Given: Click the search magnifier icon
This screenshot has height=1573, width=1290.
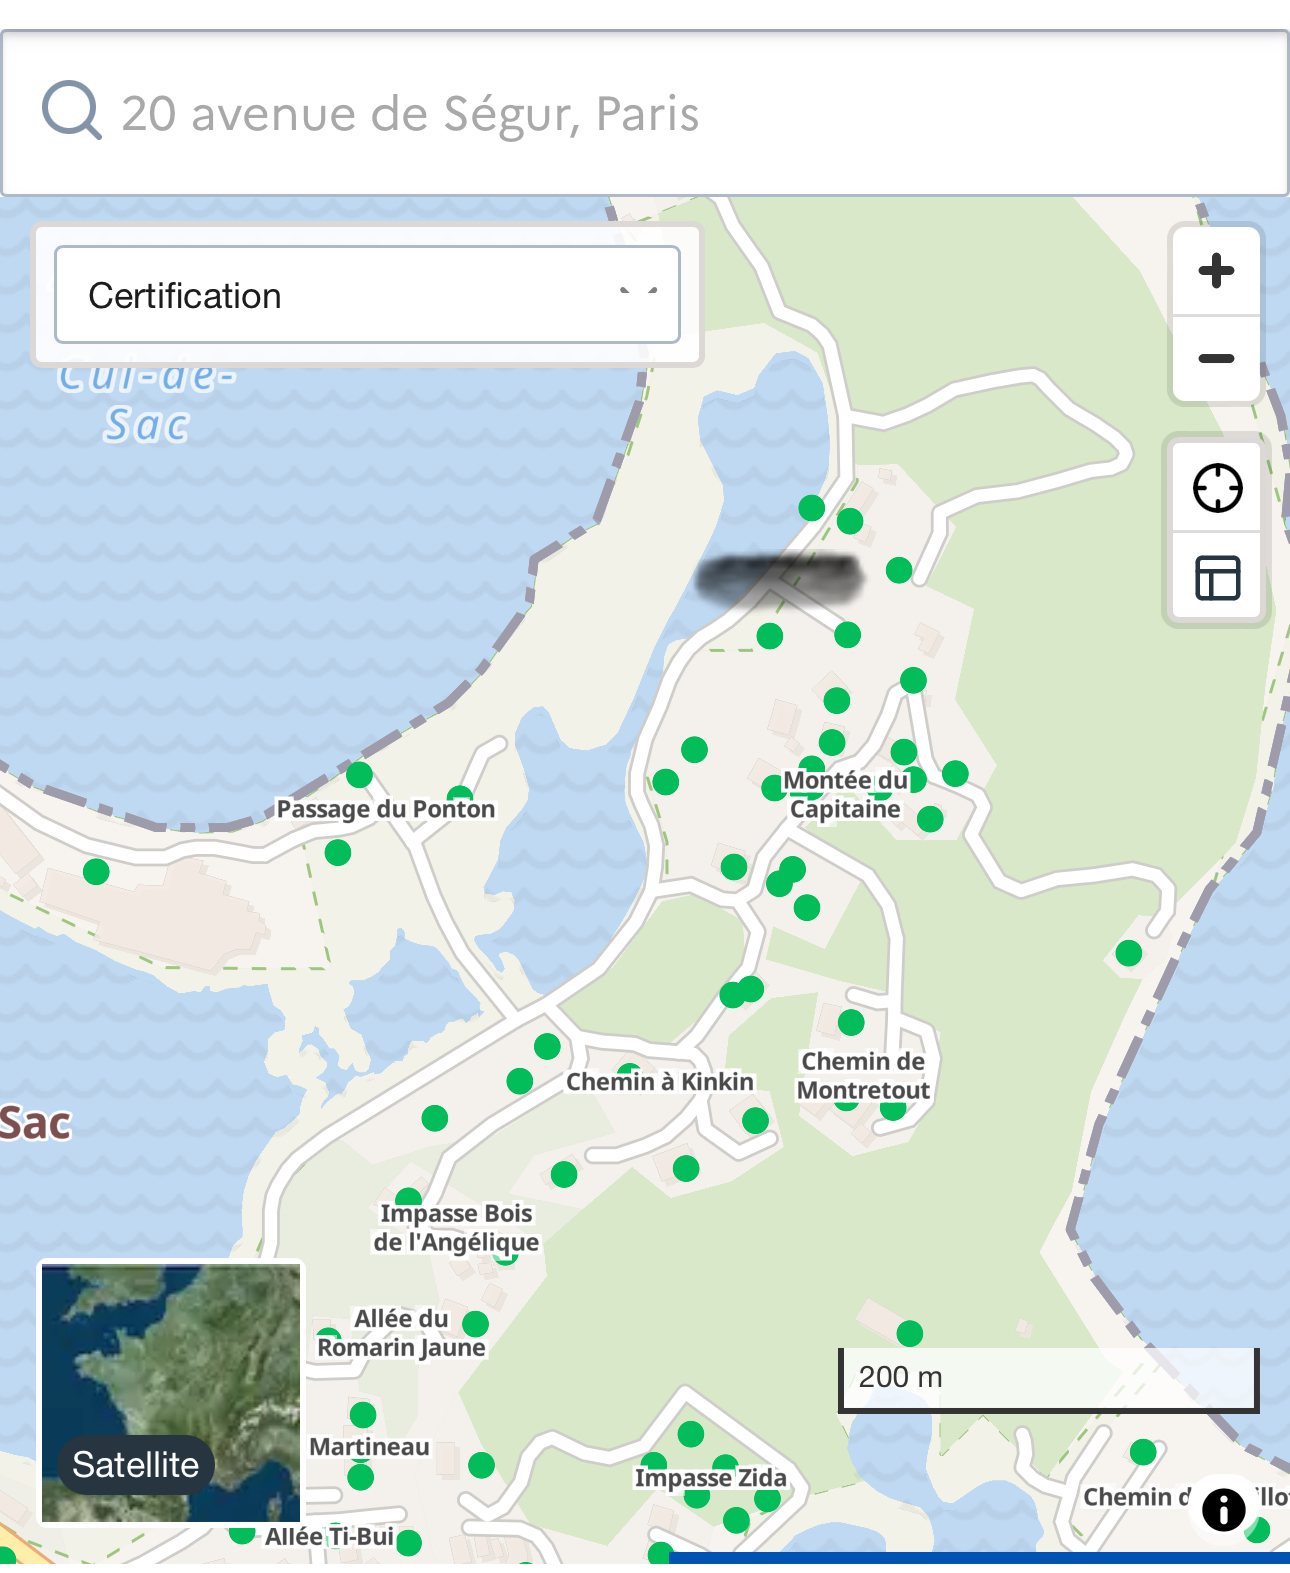Looking at the screenshot, I should coord(72,110).
